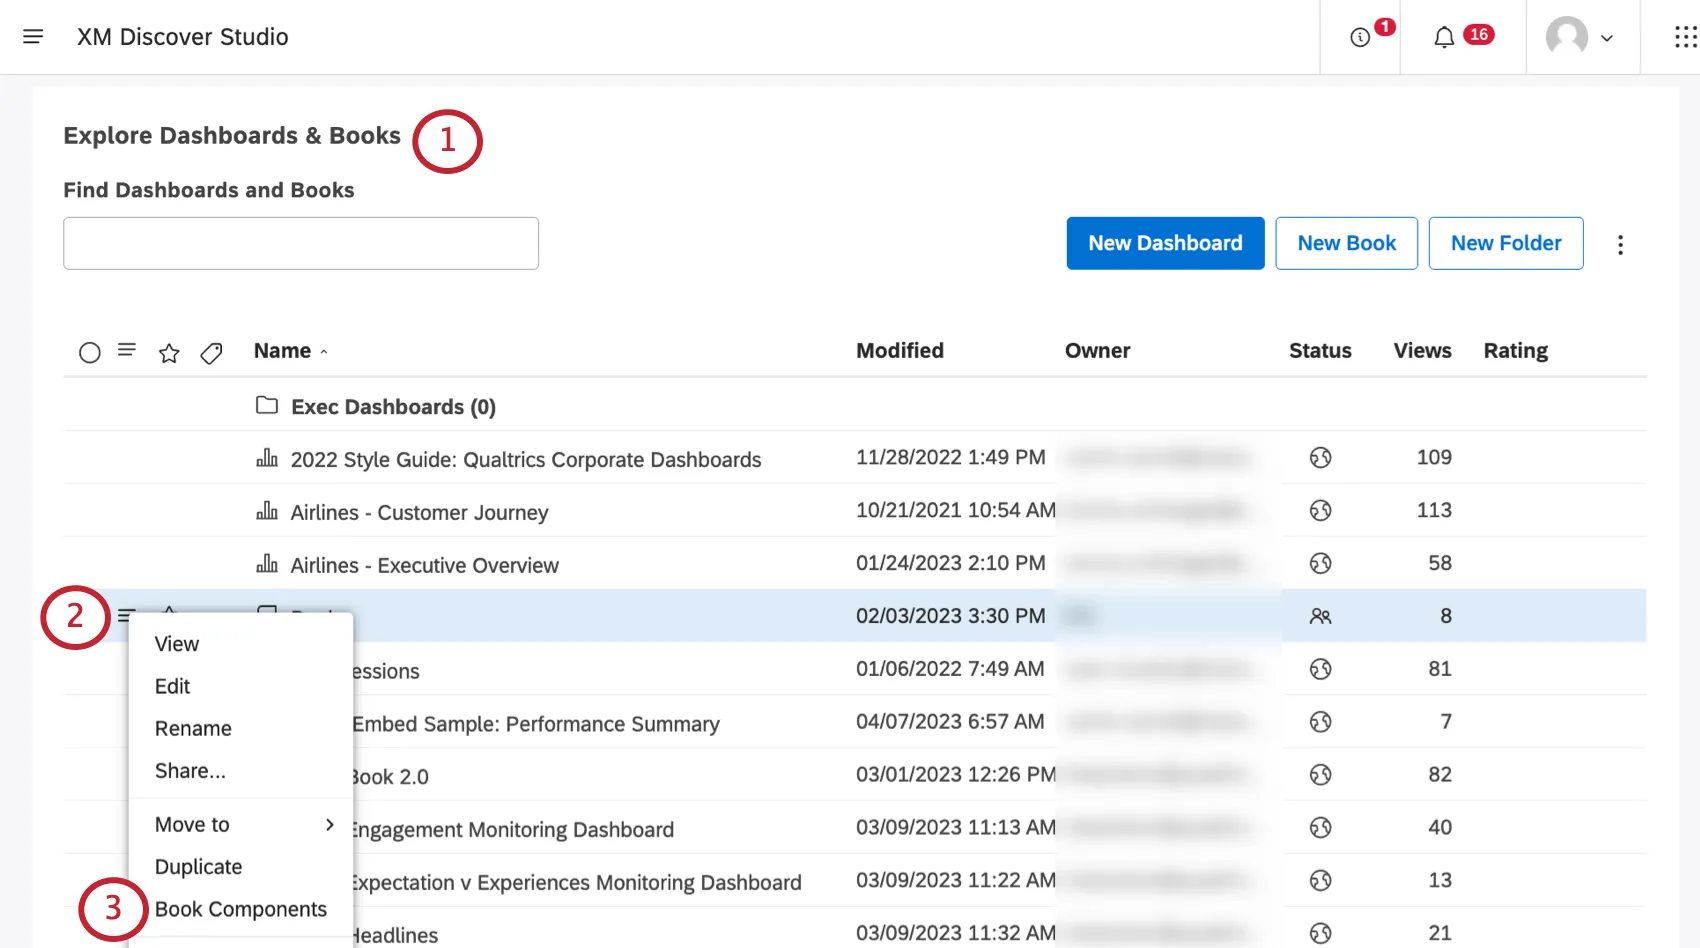Select all rows with the circle header checkbox
This screenshot has width=1700, height=948.
point(90,352)
